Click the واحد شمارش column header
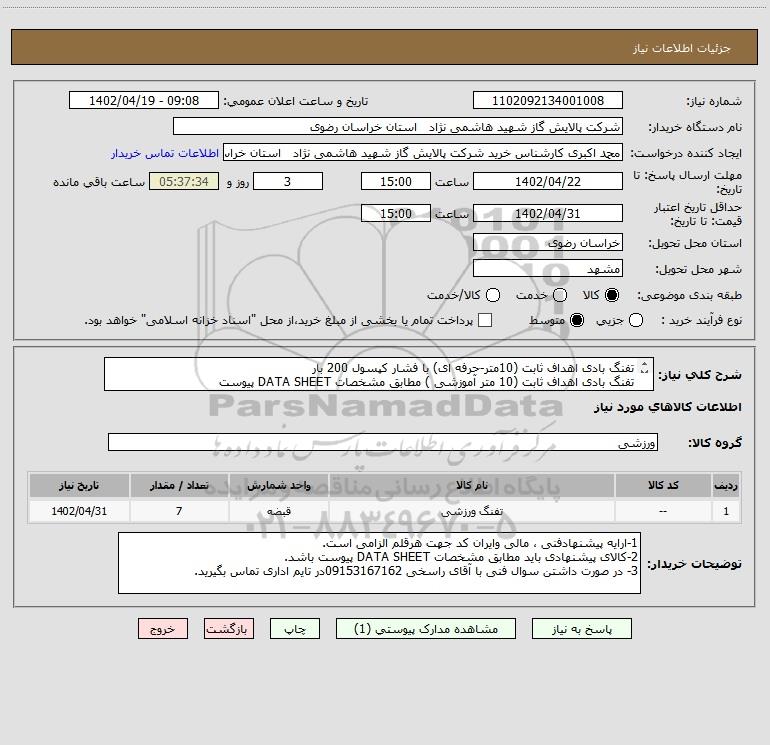This screenshot has height=745, width=770. pos(278,485)
